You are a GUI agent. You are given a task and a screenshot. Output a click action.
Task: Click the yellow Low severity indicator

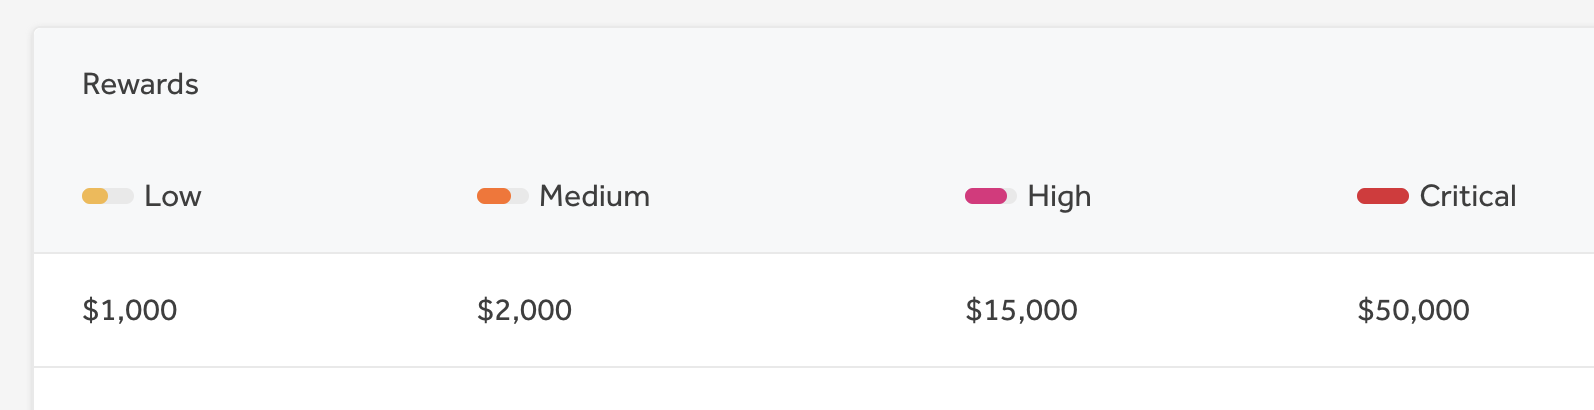pos(95,196)
